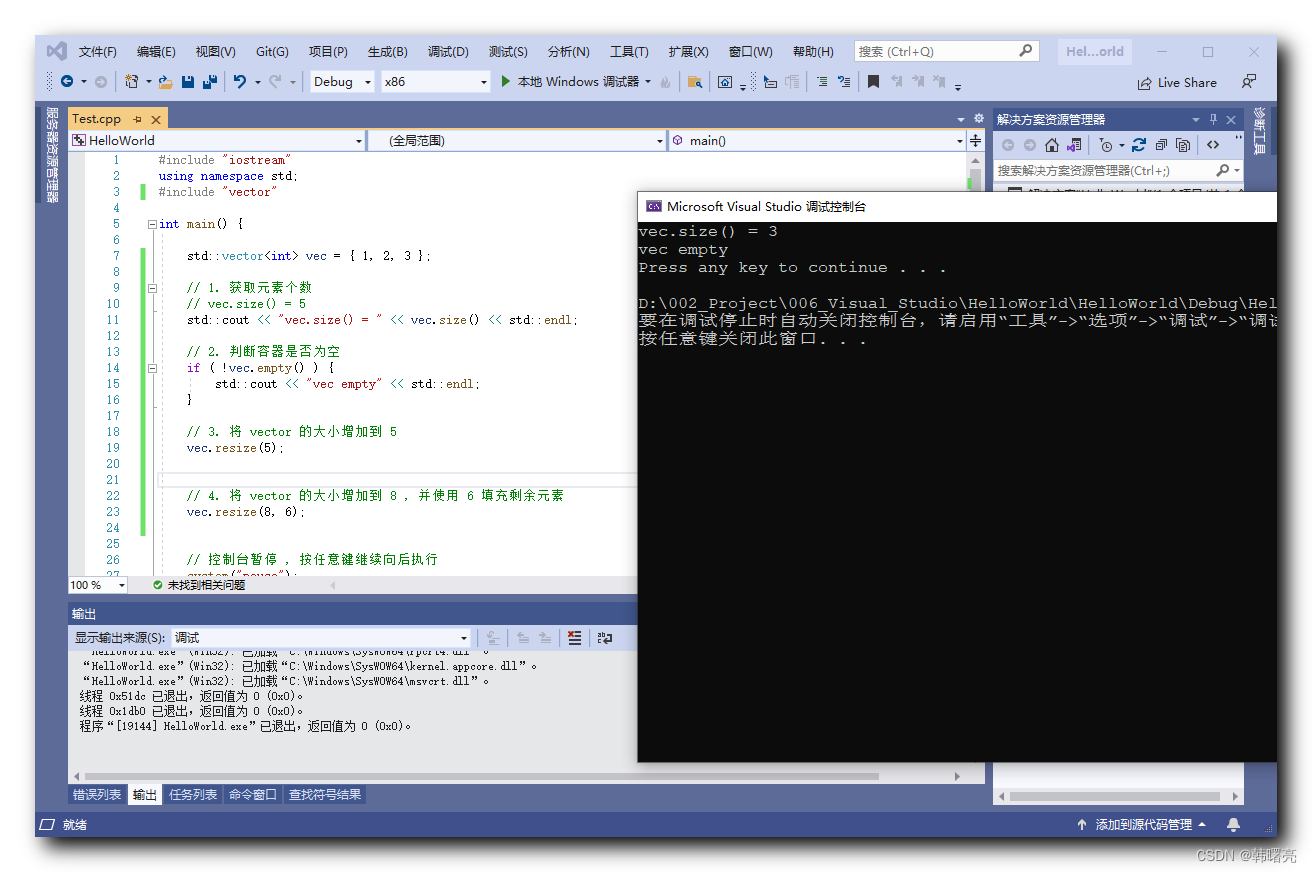Open the main() member dropdown
The width and height of the screenshot is (1312, 872).
[x=817, y=141]
